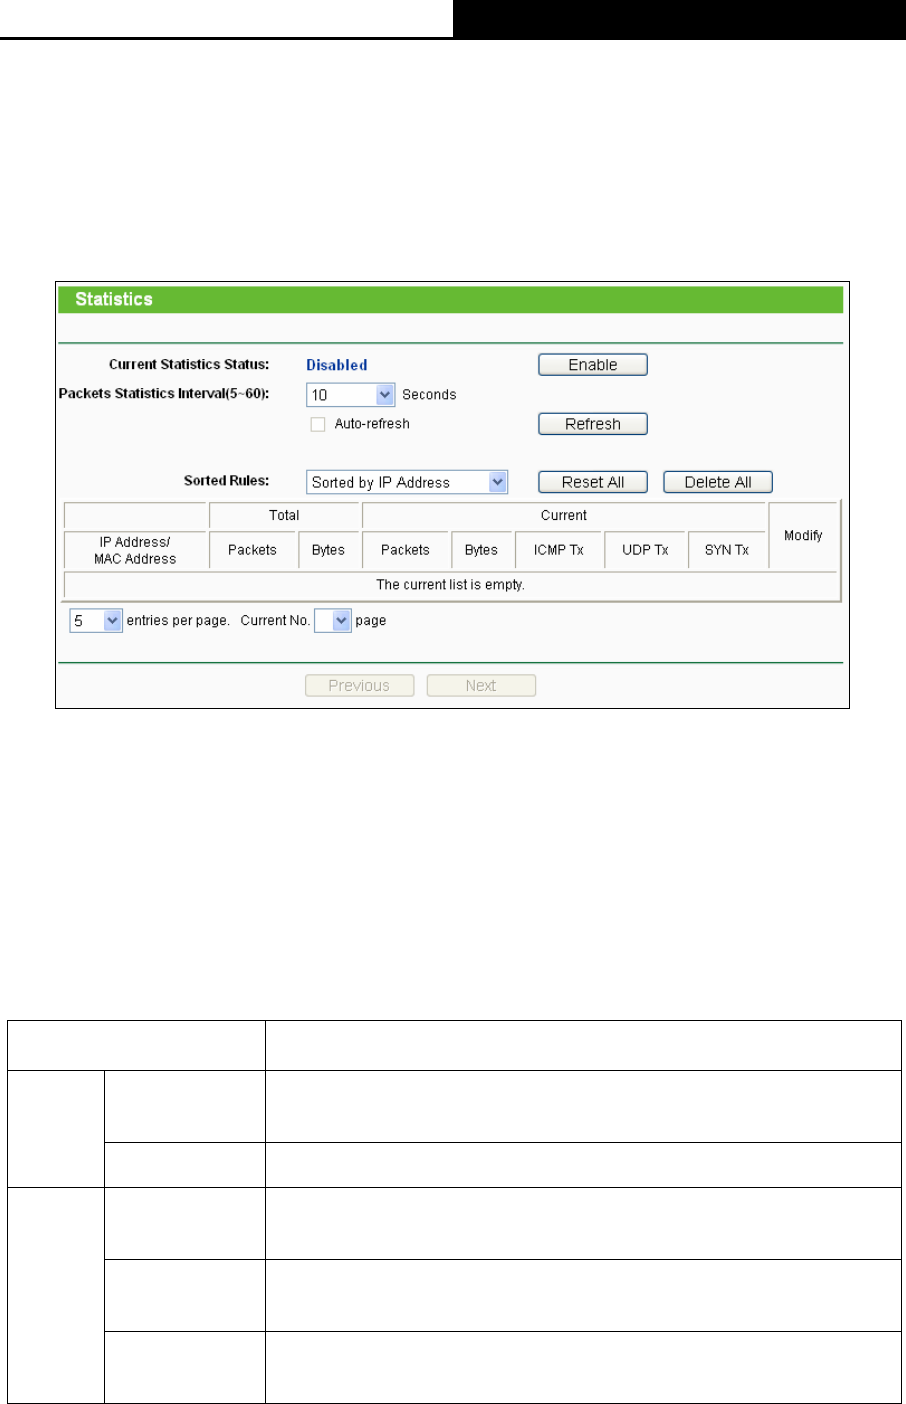
Task: Click the IP Address/MAC Address column header
Action: (135, 551)
